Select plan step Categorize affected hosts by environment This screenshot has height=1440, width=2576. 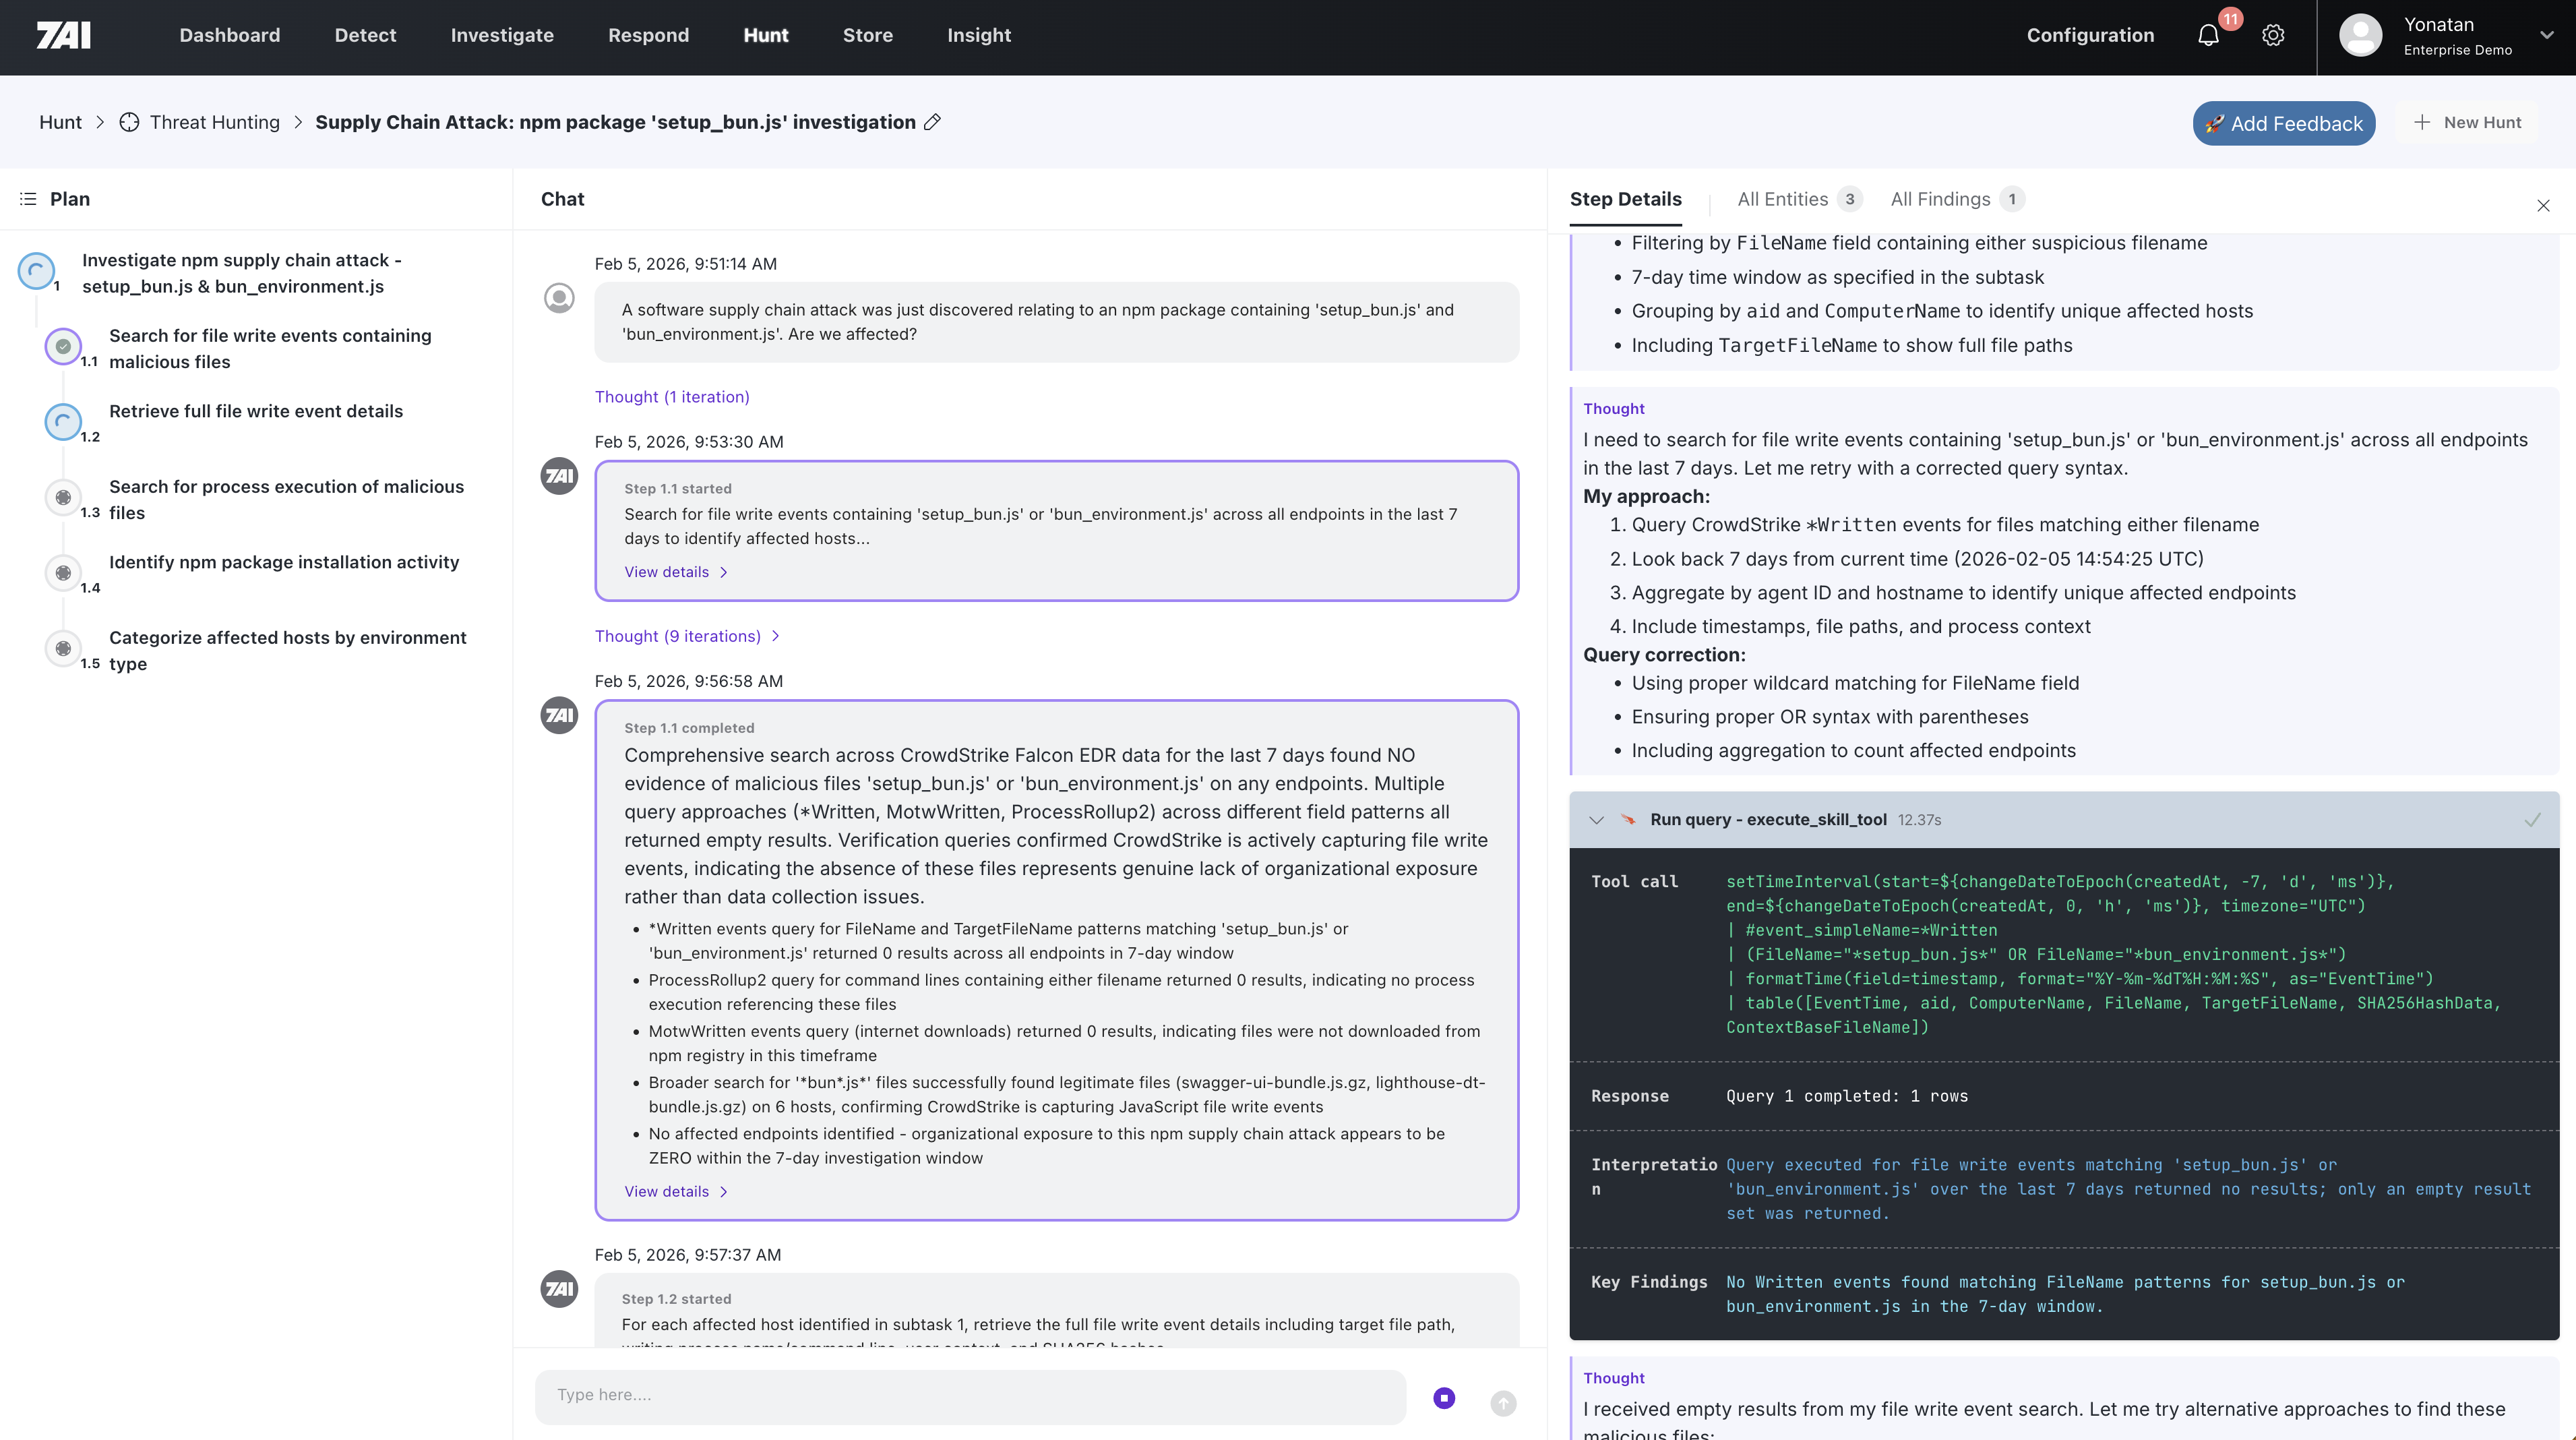[288, 650]
